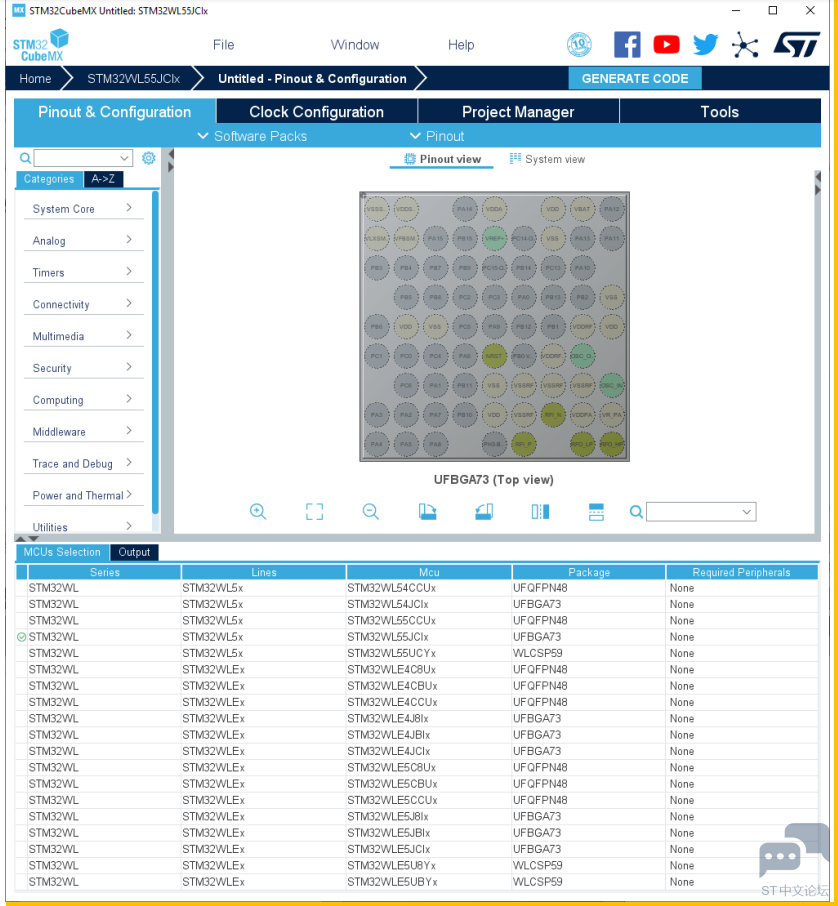Screen dimensions: 838x906
Task: Go to Home in the breadcrumb
Action: tap(35, 79)
